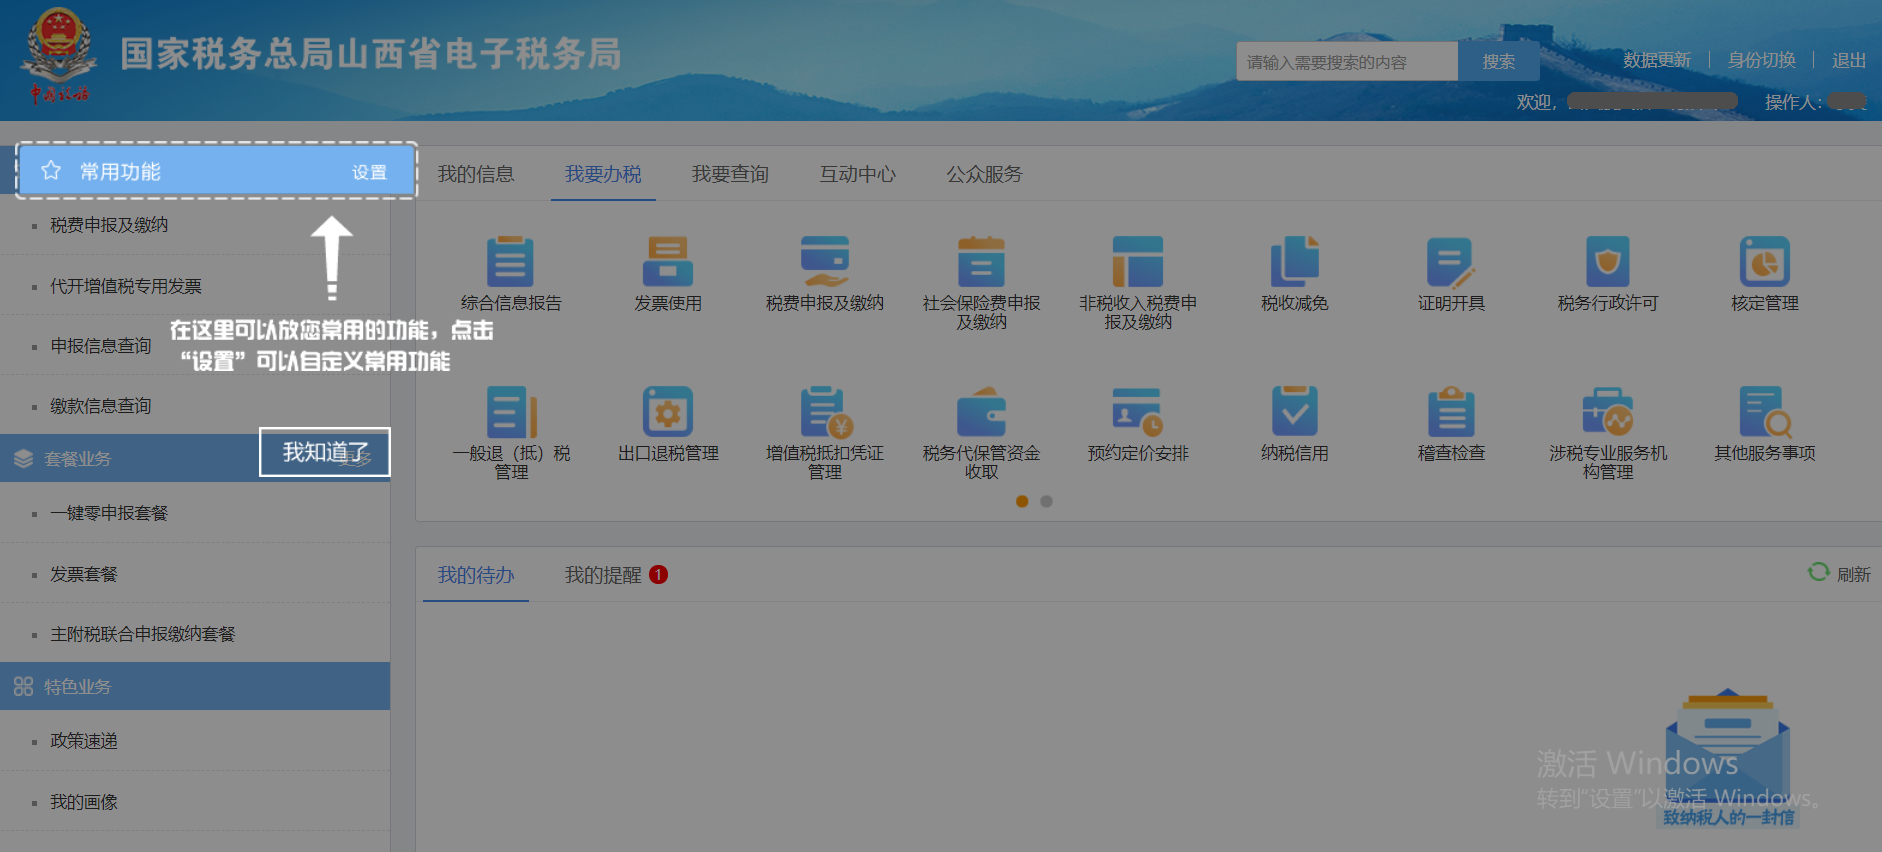Open 社会保险费申报及缴纳 icon
Viewport: 1882px width, 852px height.
tap(981, 263)
